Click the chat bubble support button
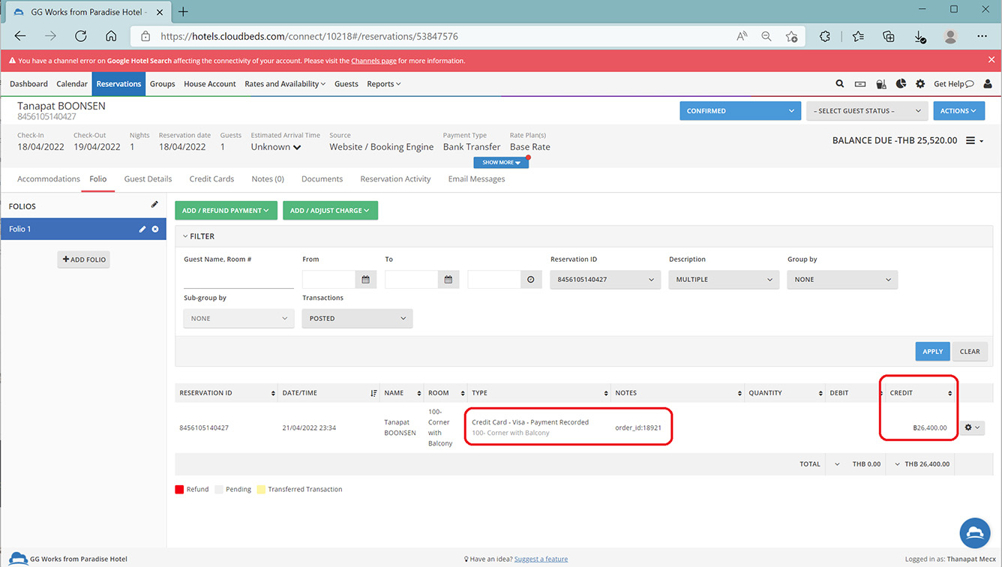 tap(974, 533)
